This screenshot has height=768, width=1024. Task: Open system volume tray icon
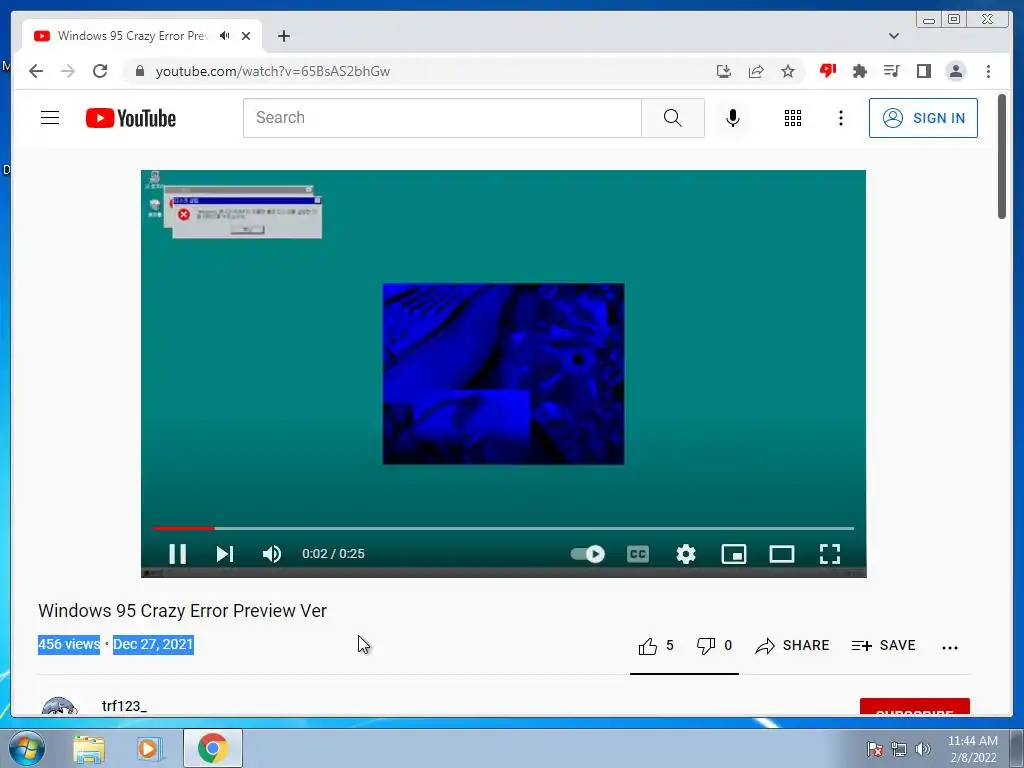coord(923,748)
